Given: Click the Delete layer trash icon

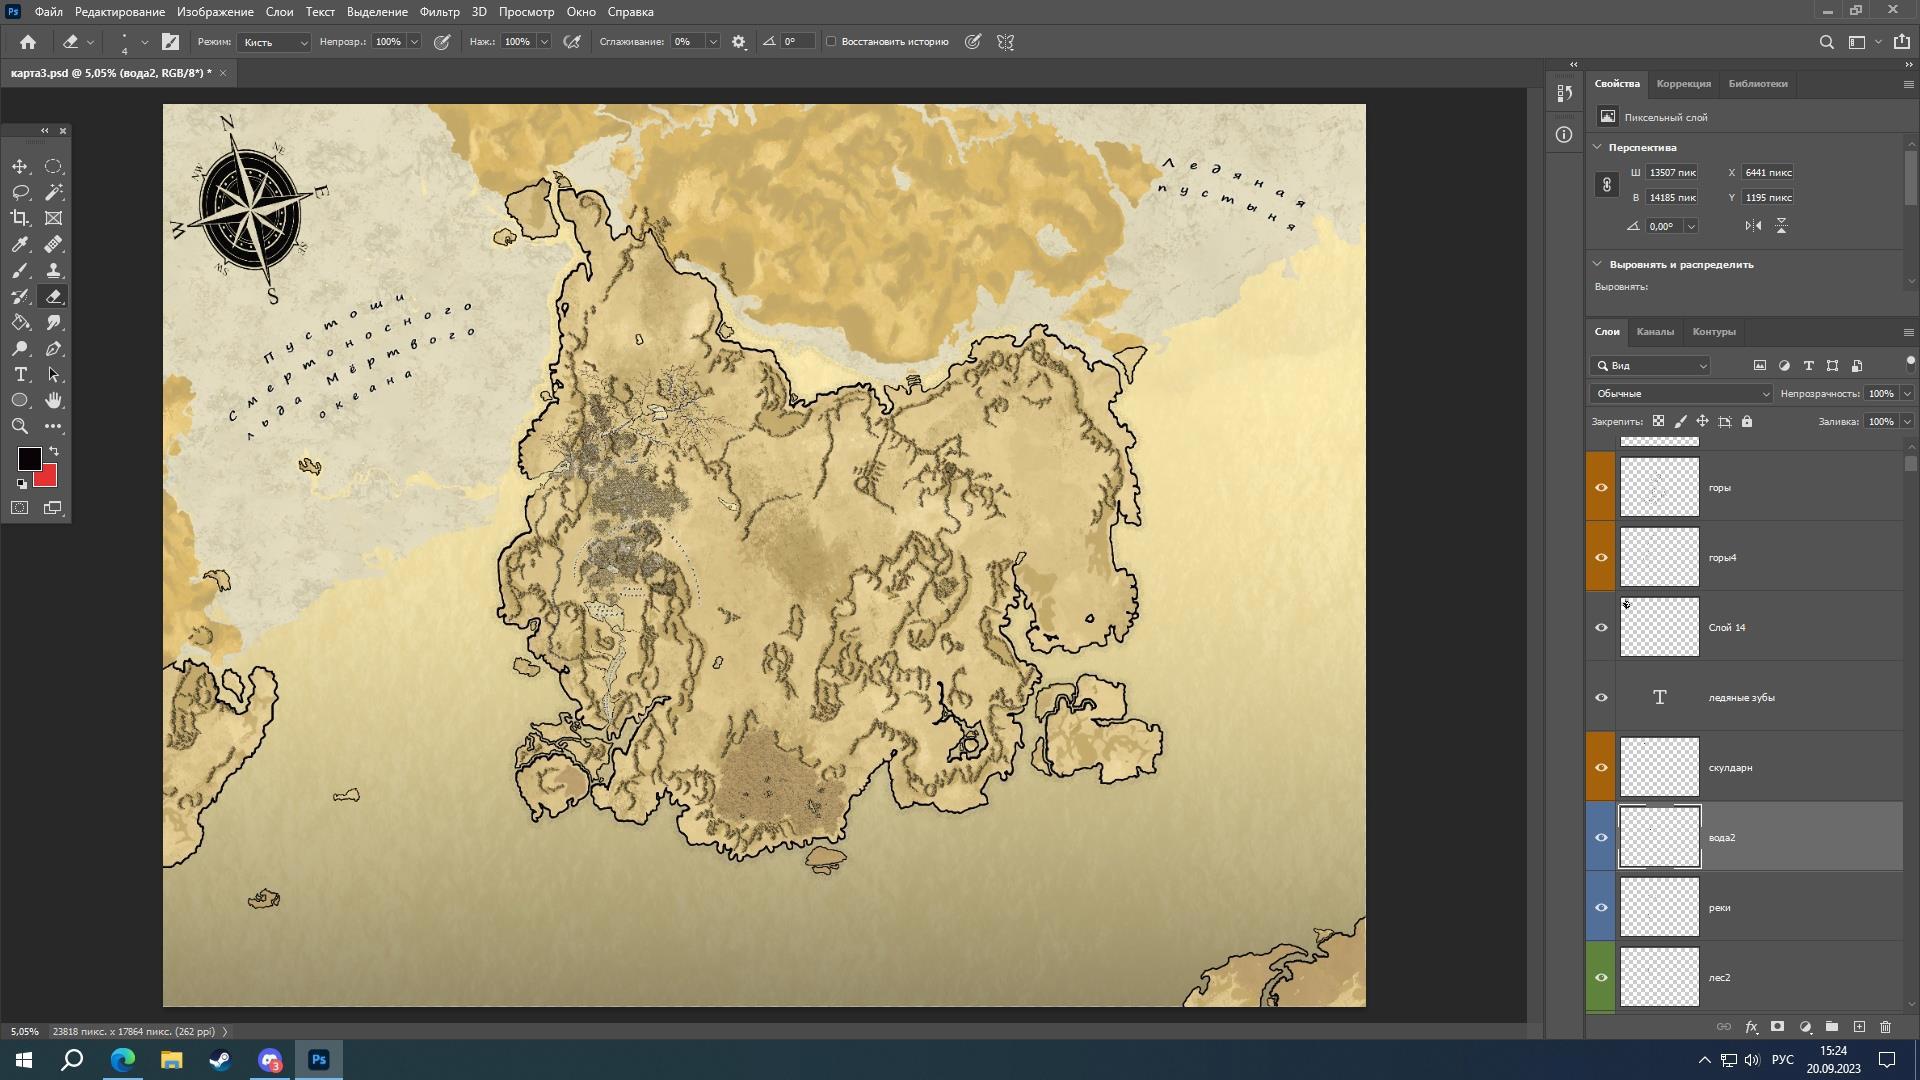Looking at the screenshot, I should tap(1885, 1027).
